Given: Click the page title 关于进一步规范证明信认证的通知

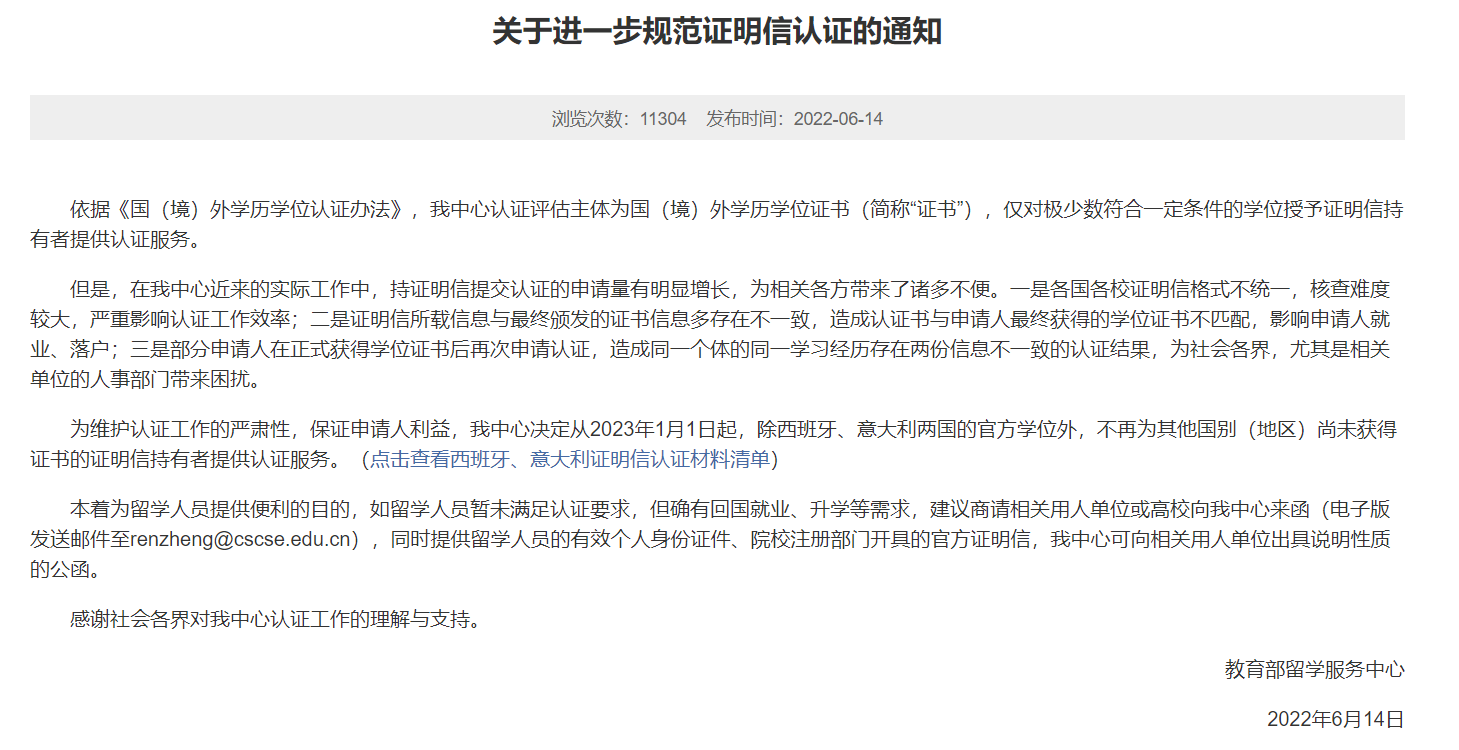Looking at the screenshot, I should [x=717, y=32].
